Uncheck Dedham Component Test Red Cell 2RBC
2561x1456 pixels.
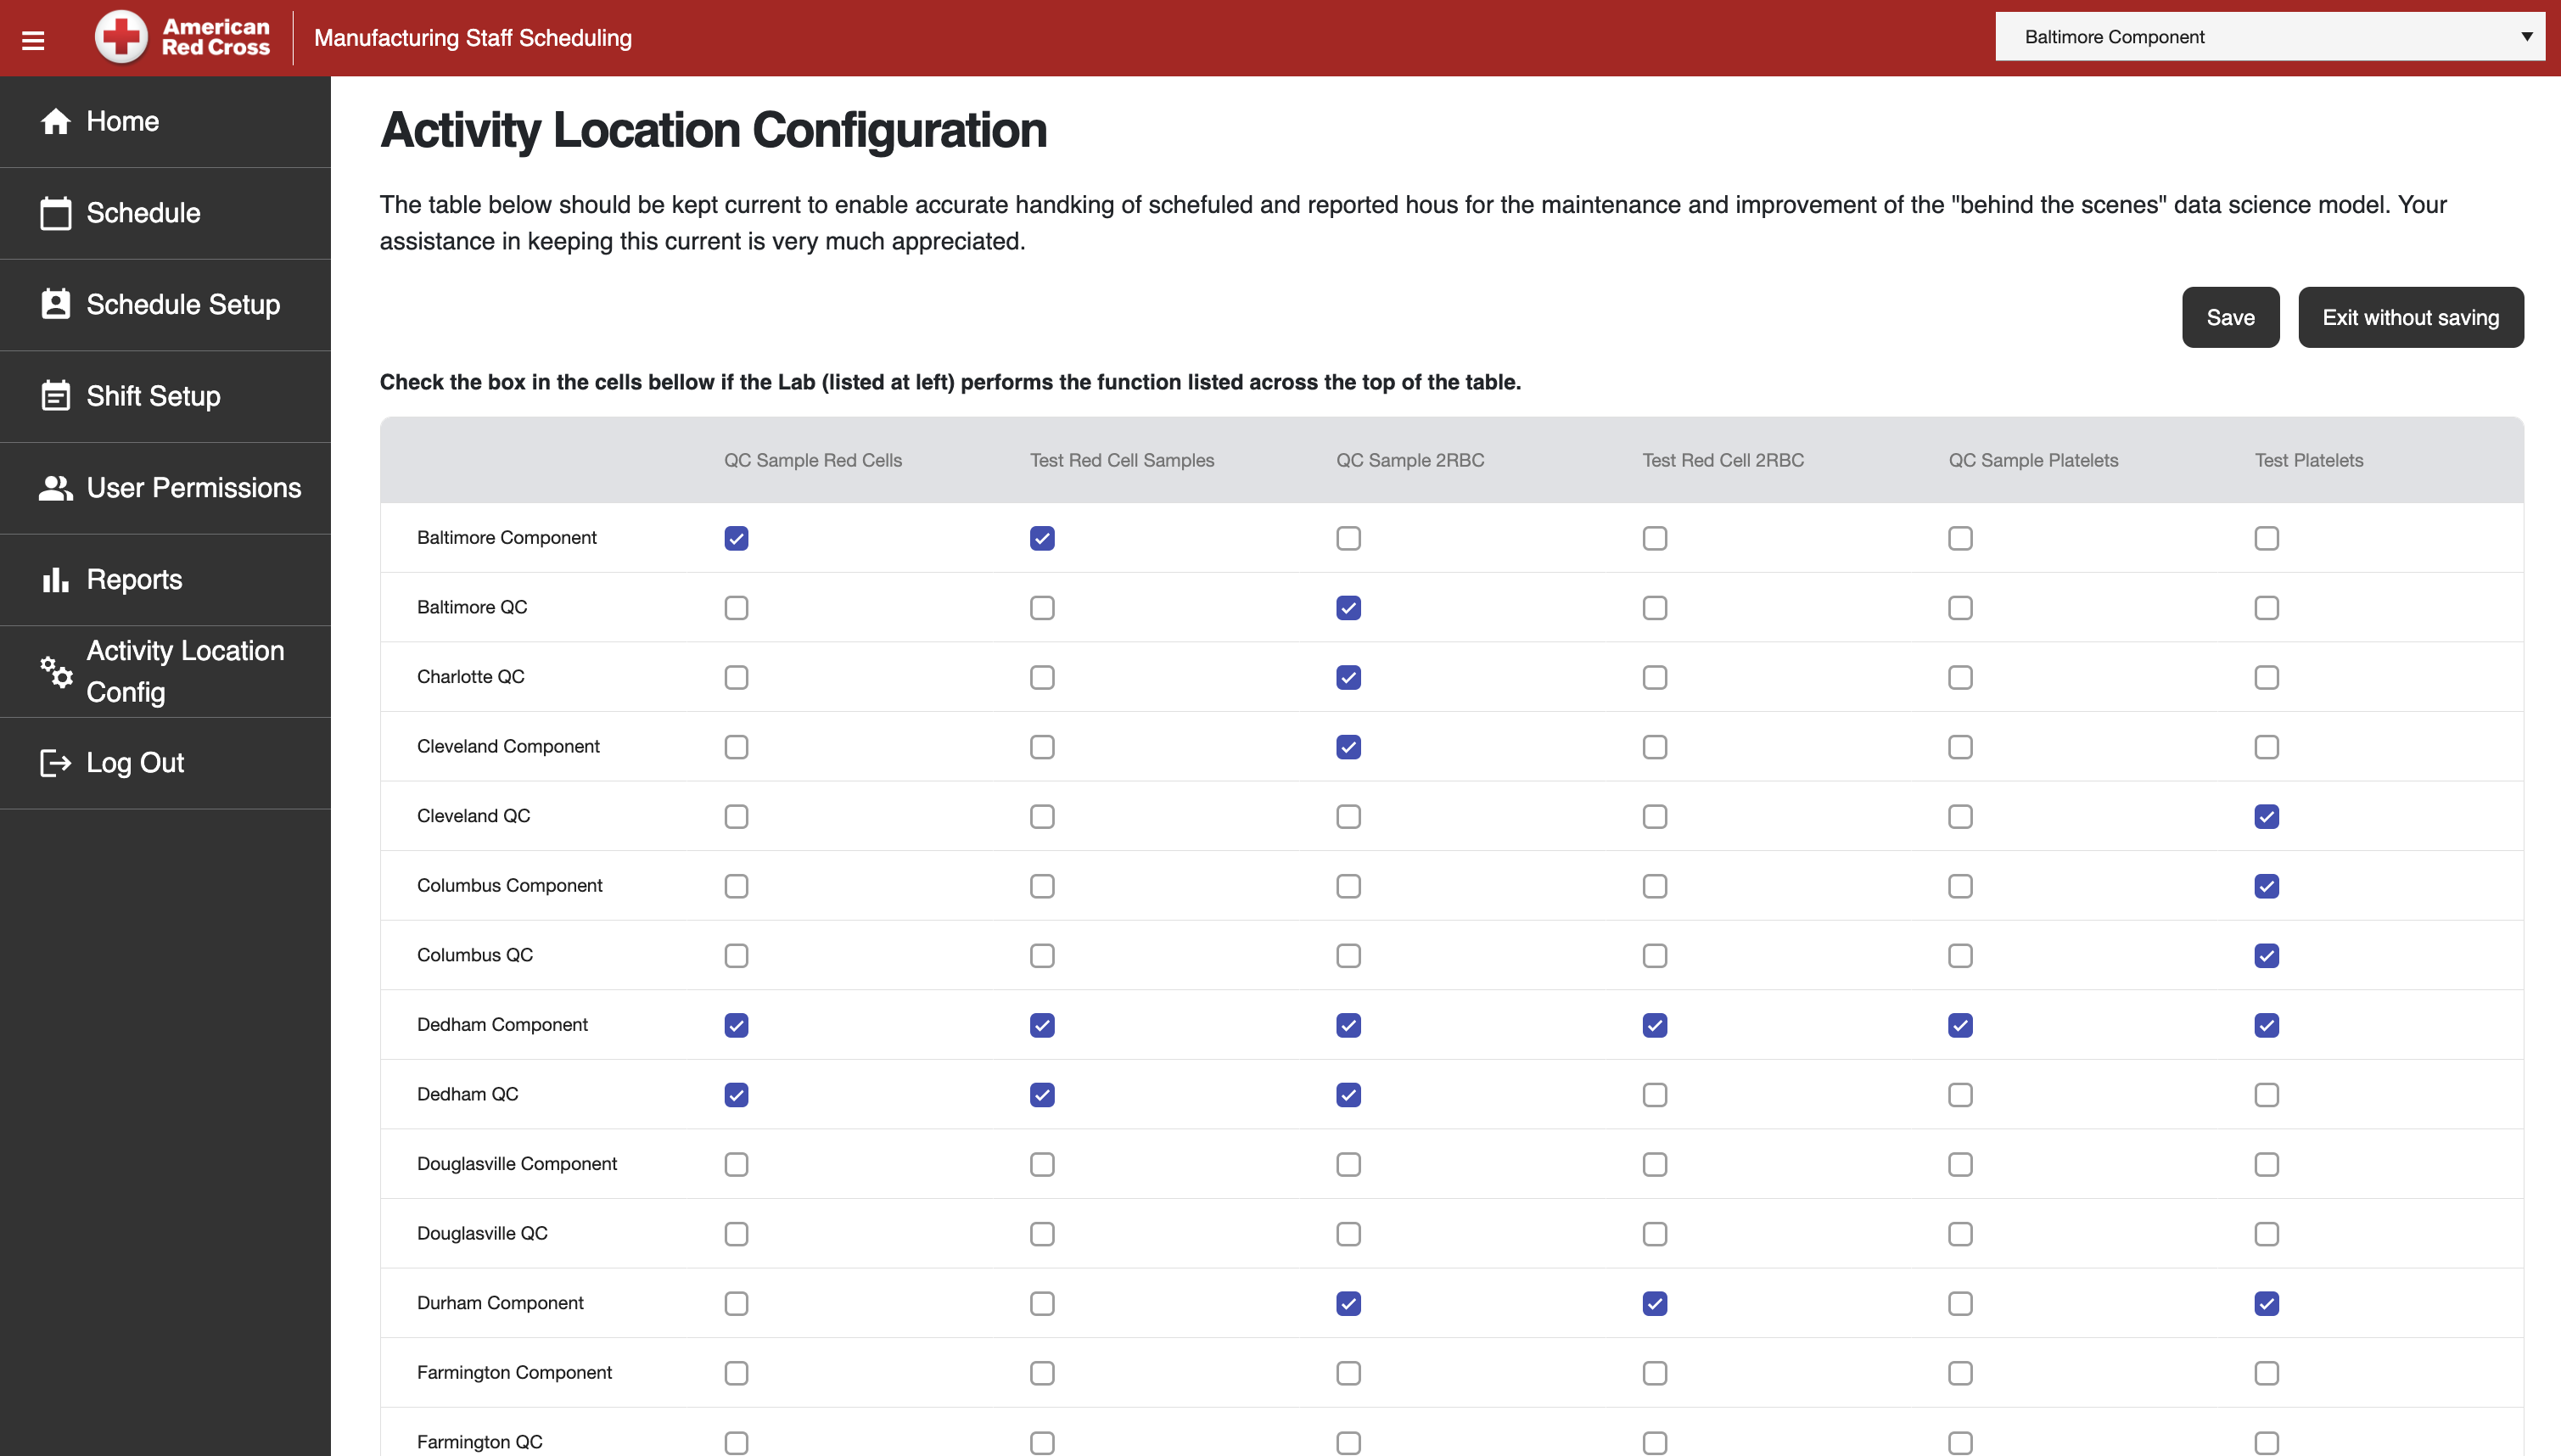click(1655, 1025)
